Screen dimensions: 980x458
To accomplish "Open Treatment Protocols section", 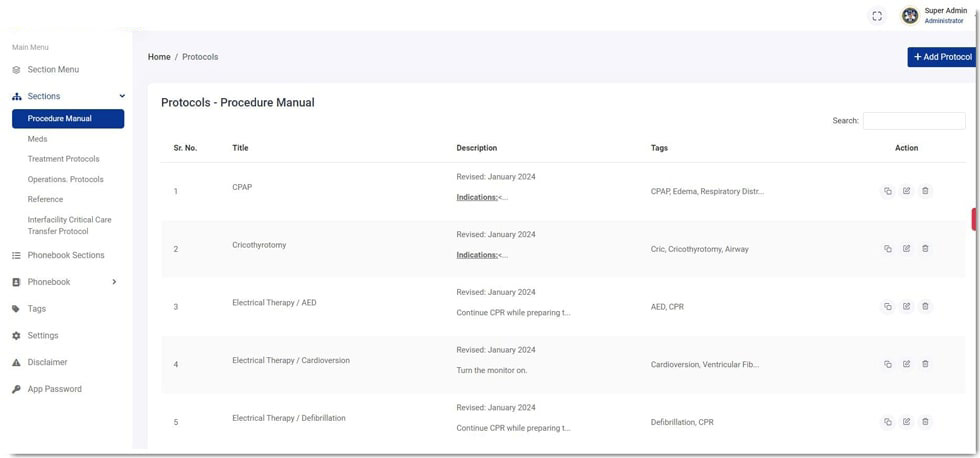I will click(x=63, y=159).
